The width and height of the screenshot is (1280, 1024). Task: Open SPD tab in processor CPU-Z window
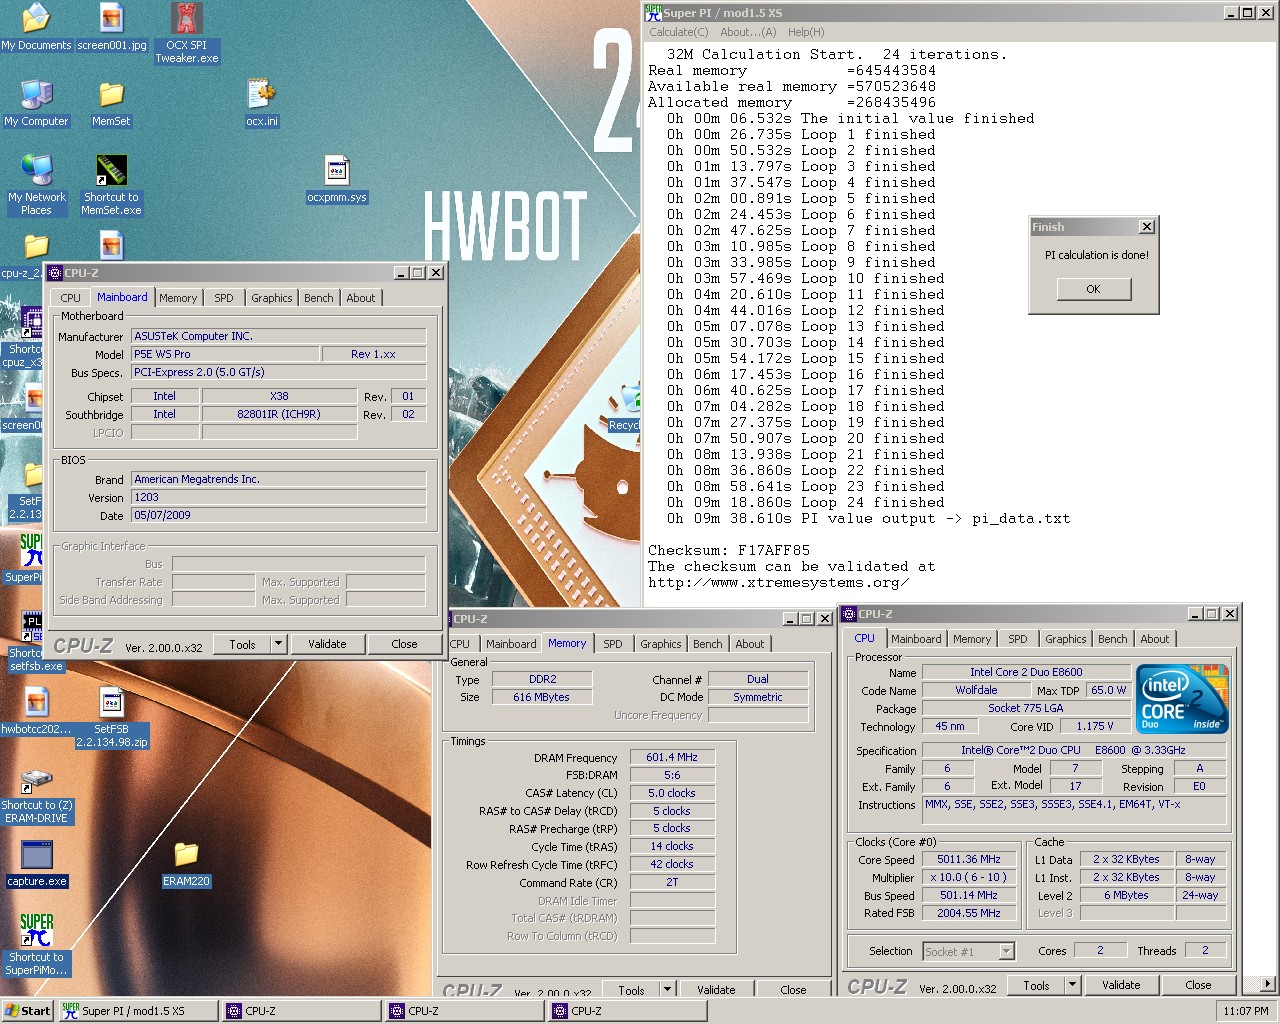pyautogui.click(x=1018, y=639)
